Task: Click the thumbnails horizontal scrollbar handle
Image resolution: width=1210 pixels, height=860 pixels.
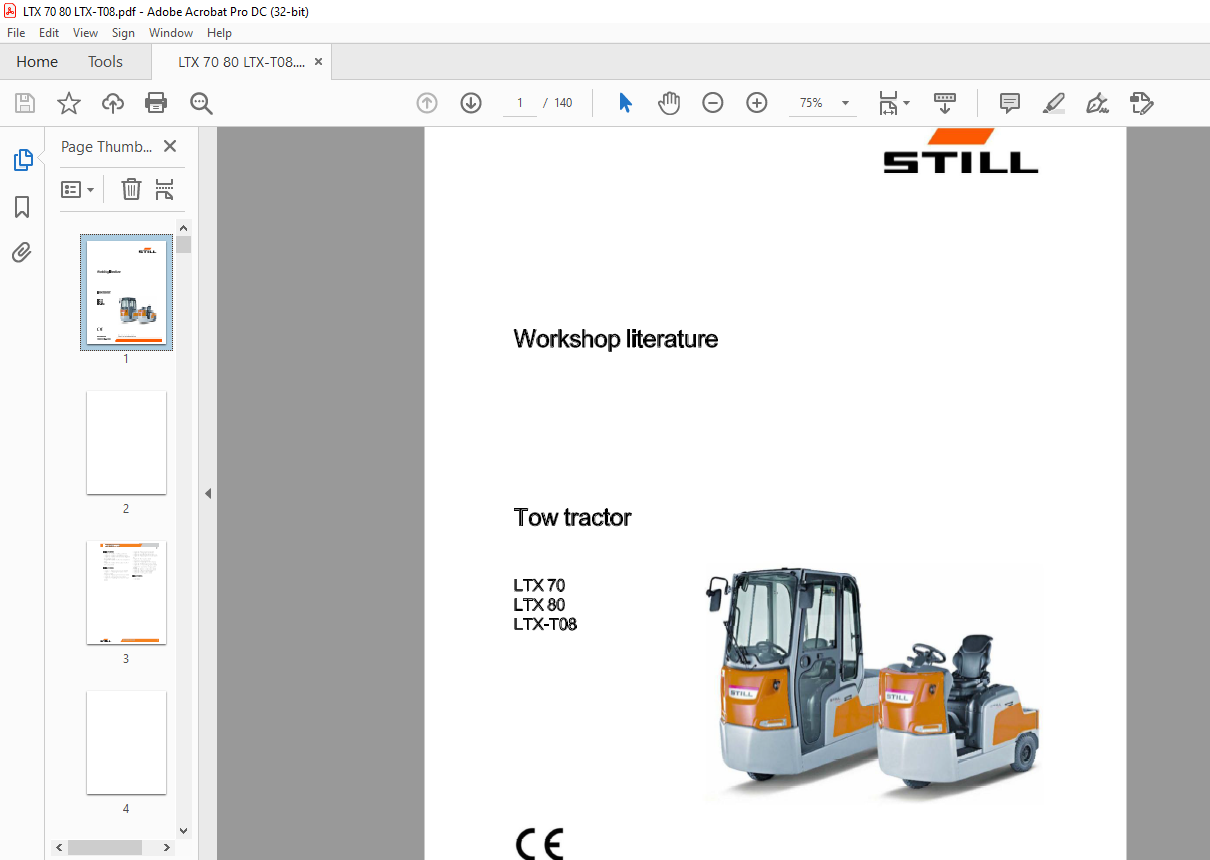Action: click(x=104, y=847)
